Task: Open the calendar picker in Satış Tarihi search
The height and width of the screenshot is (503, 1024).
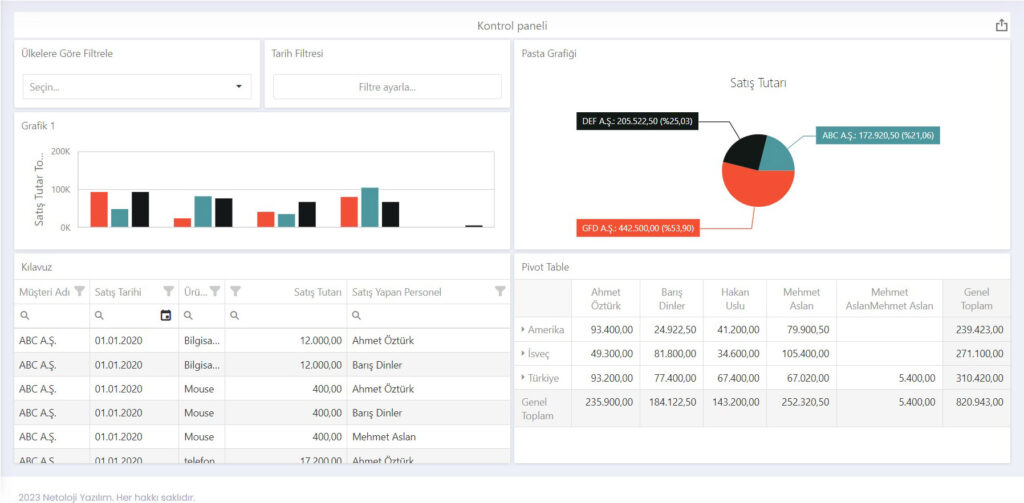Action: (x=166, y=316)
